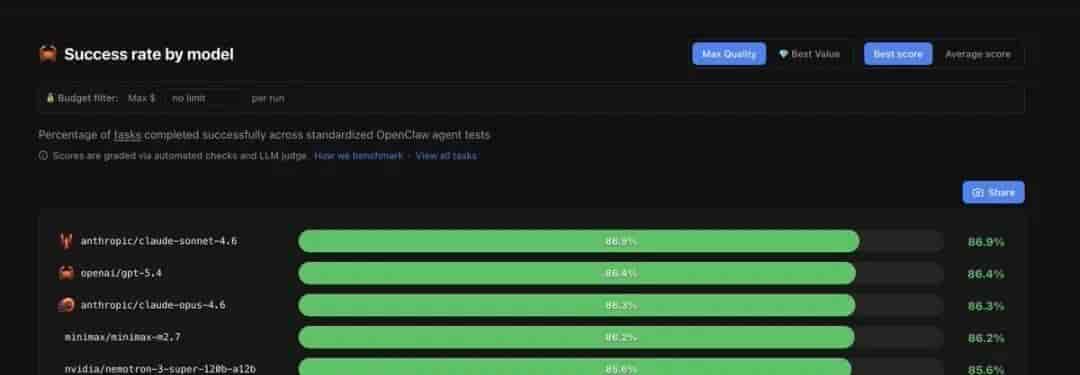Click the round icon for anthropic/claude-opus-4.6
The image size is (1080, 375).
point(66,305)
